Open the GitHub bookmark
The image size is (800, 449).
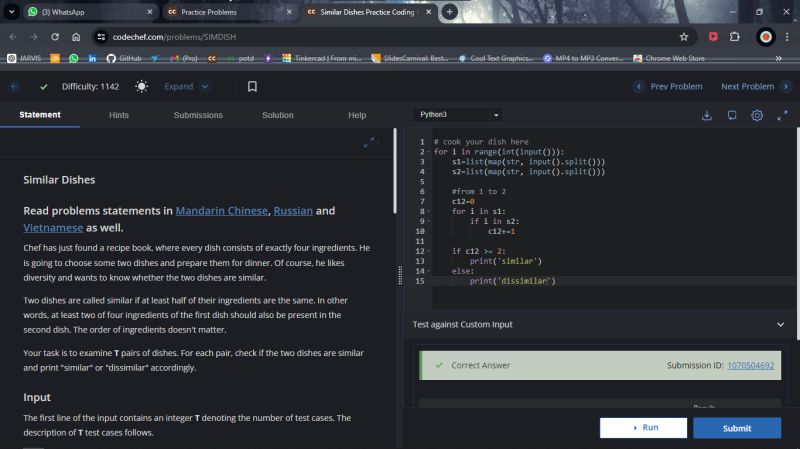[124, 58]
